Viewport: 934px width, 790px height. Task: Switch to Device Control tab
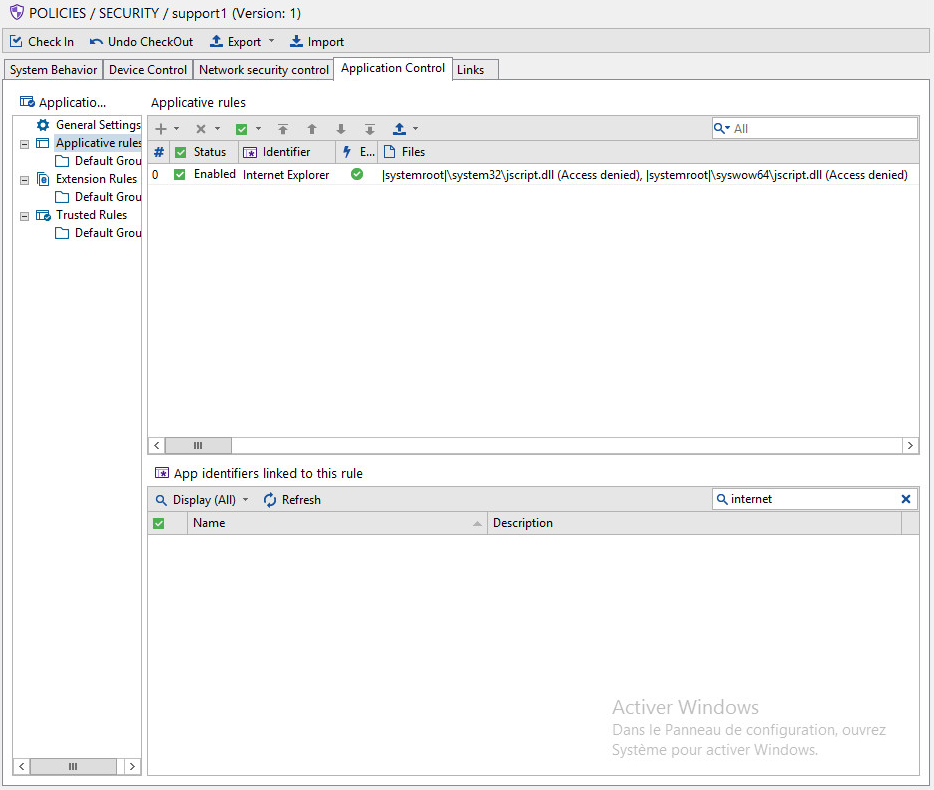pos(148,70)
